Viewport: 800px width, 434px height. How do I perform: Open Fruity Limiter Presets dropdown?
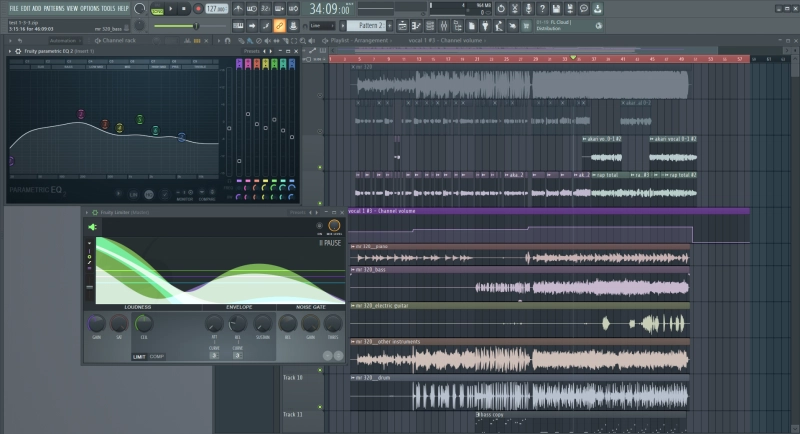298,212
